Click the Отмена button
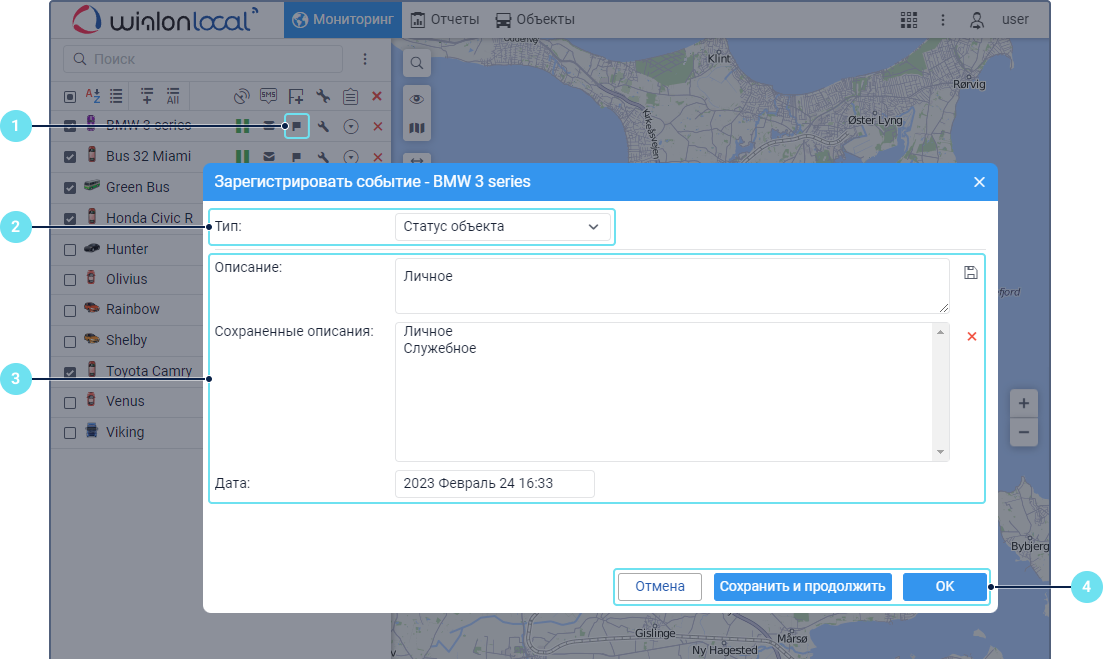 [x=660, y=587]
